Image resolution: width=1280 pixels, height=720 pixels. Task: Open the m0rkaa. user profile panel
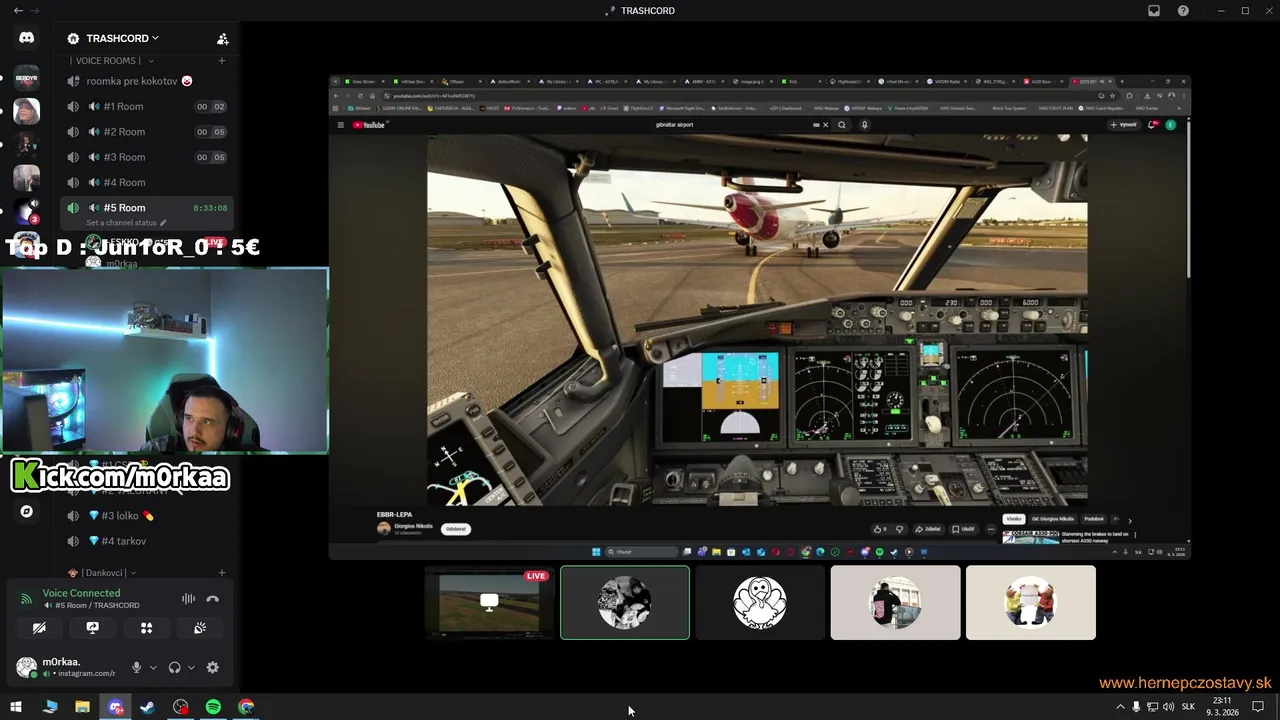[x=68, y=667]
